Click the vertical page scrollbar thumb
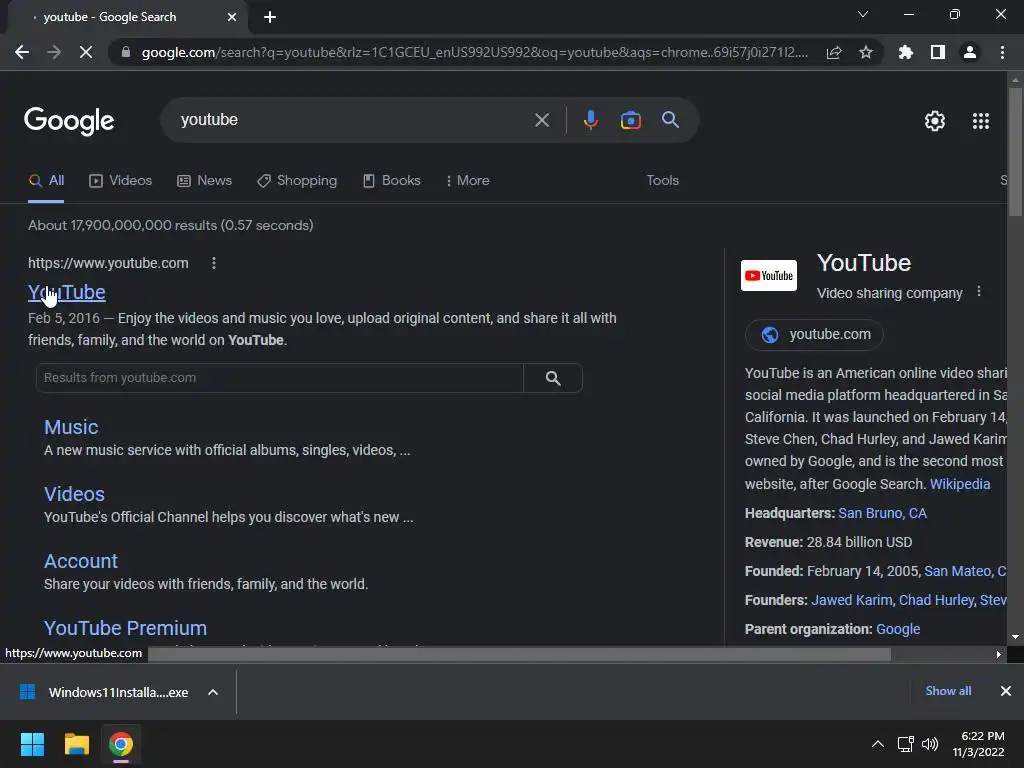The width and height of the screenshot is (1024, 768). pos(1015,152)
